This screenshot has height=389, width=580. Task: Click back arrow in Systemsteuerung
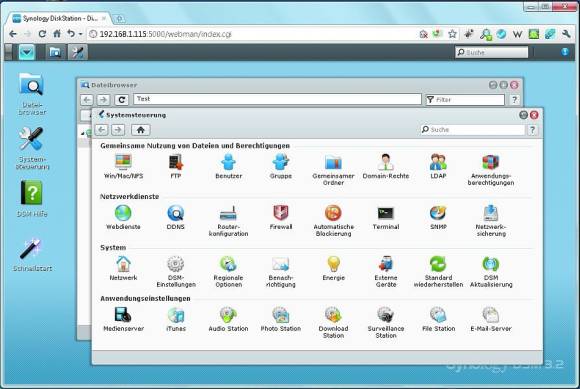[x=102, y=130]
